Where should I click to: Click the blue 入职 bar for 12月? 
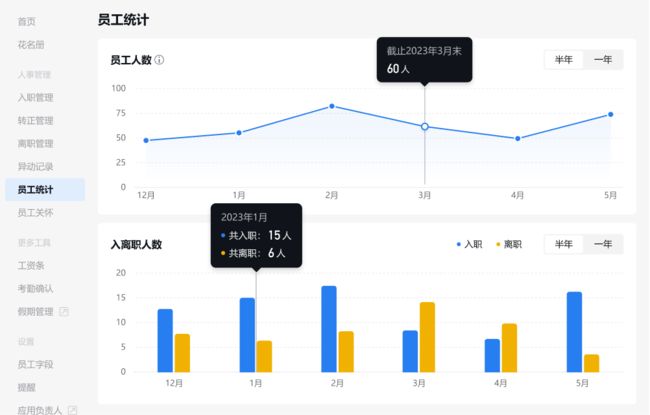click(165, 340)
